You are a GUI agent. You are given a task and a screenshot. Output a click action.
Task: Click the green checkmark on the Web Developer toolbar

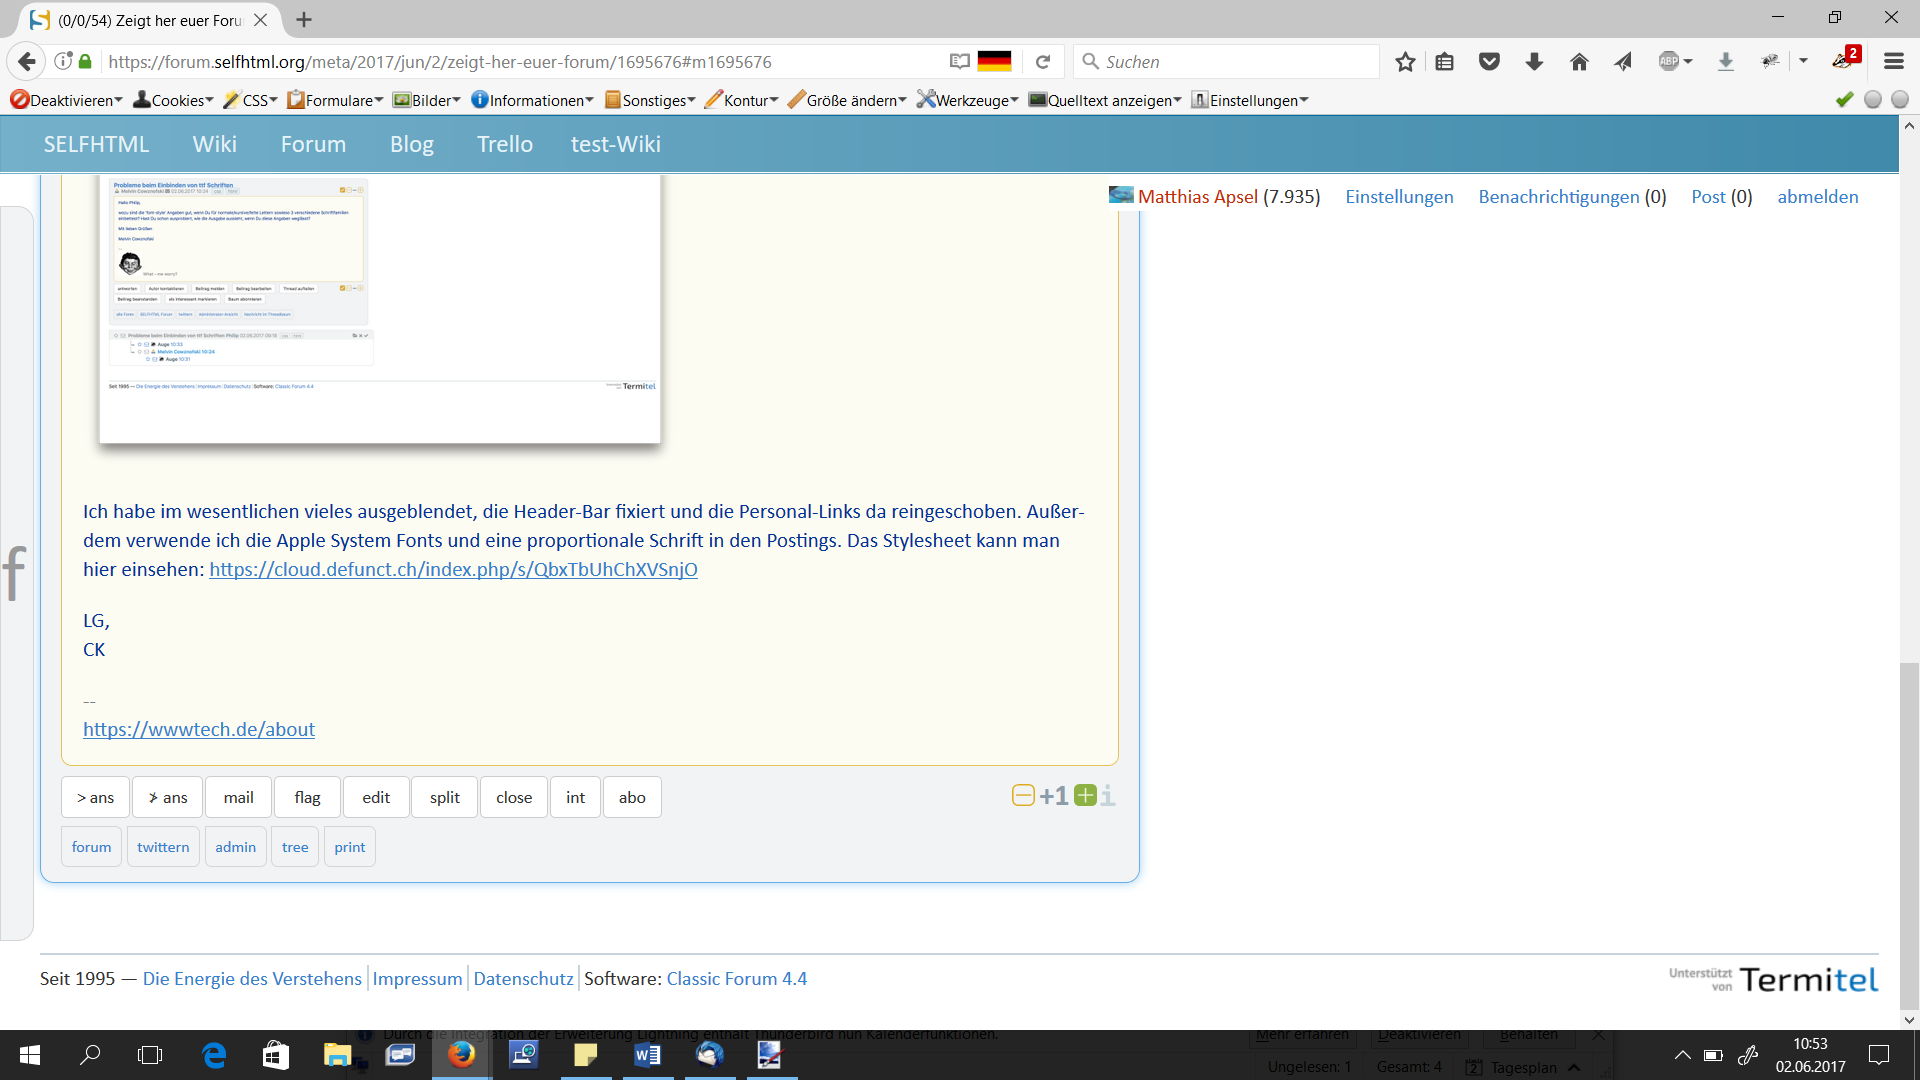coord(1843,100)
